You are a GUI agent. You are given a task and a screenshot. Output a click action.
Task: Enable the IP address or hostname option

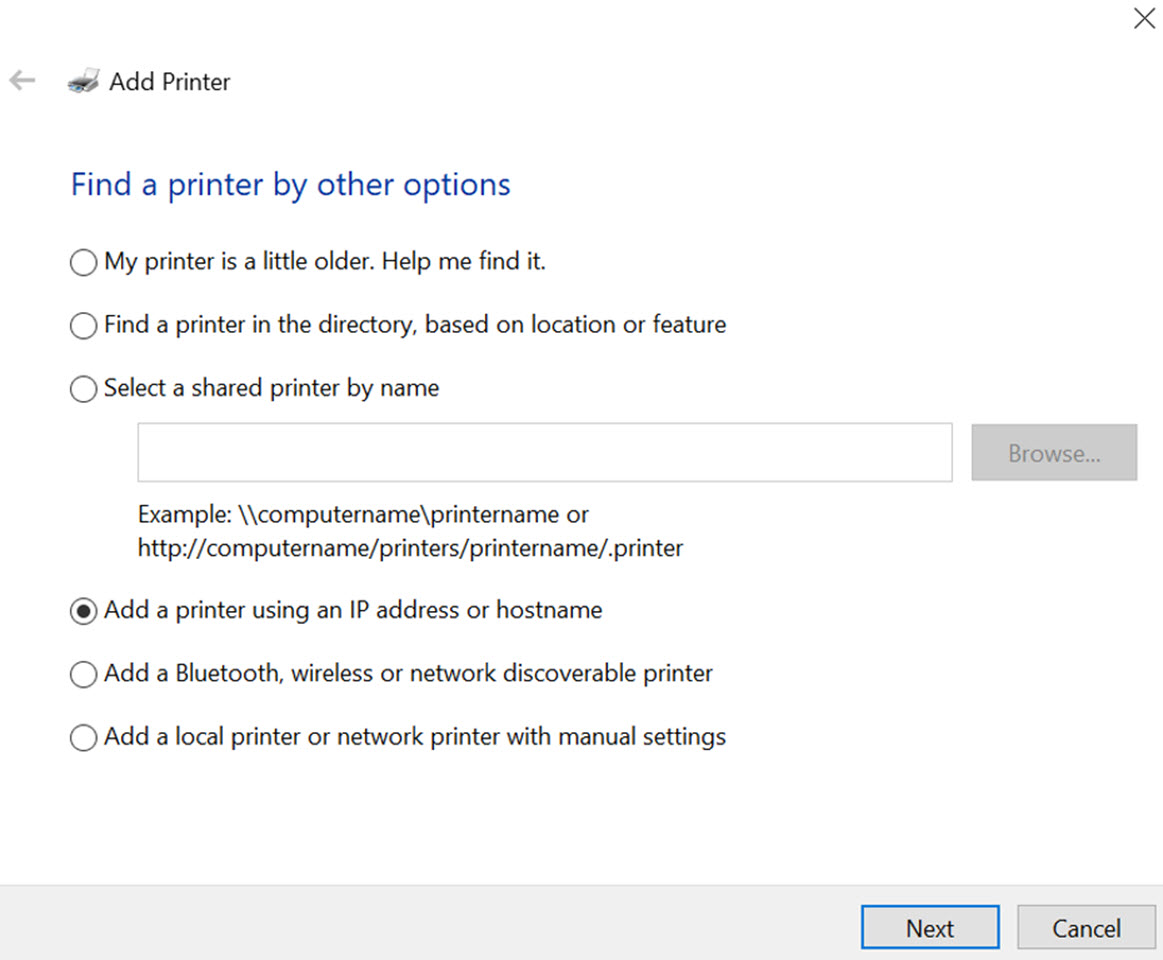tap(83, 611)
